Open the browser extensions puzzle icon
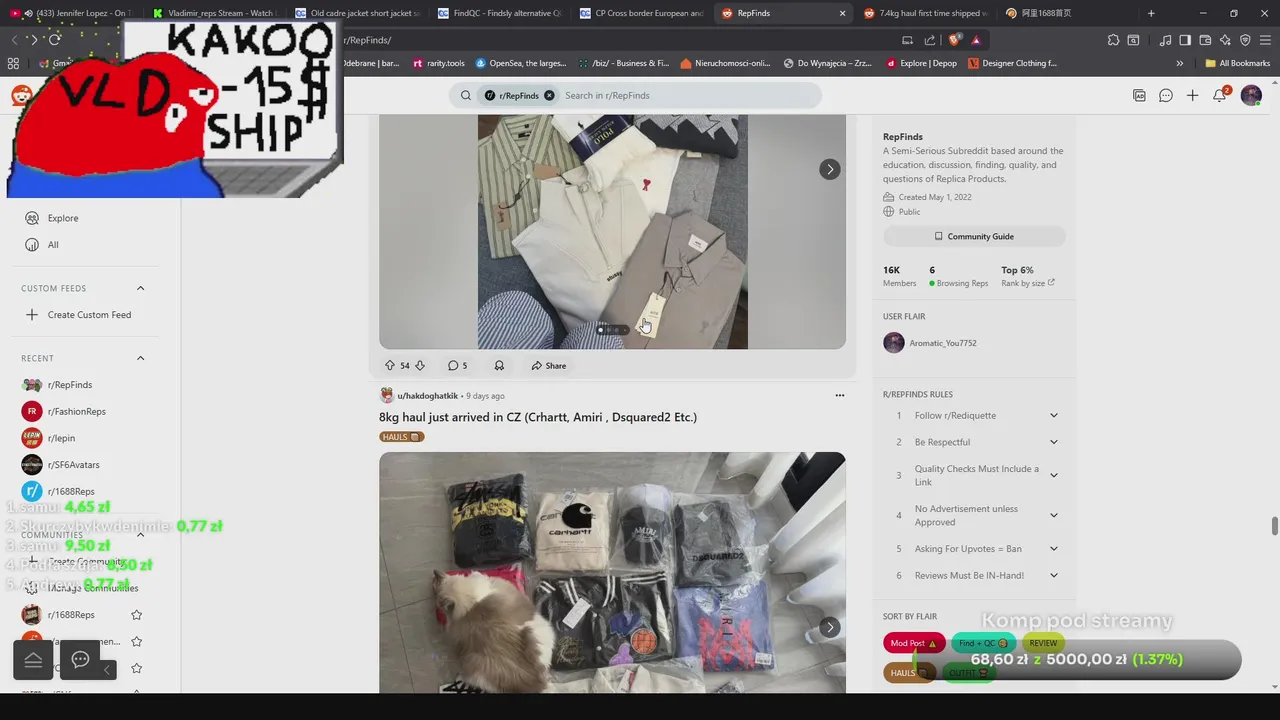 click(1113, 40)
